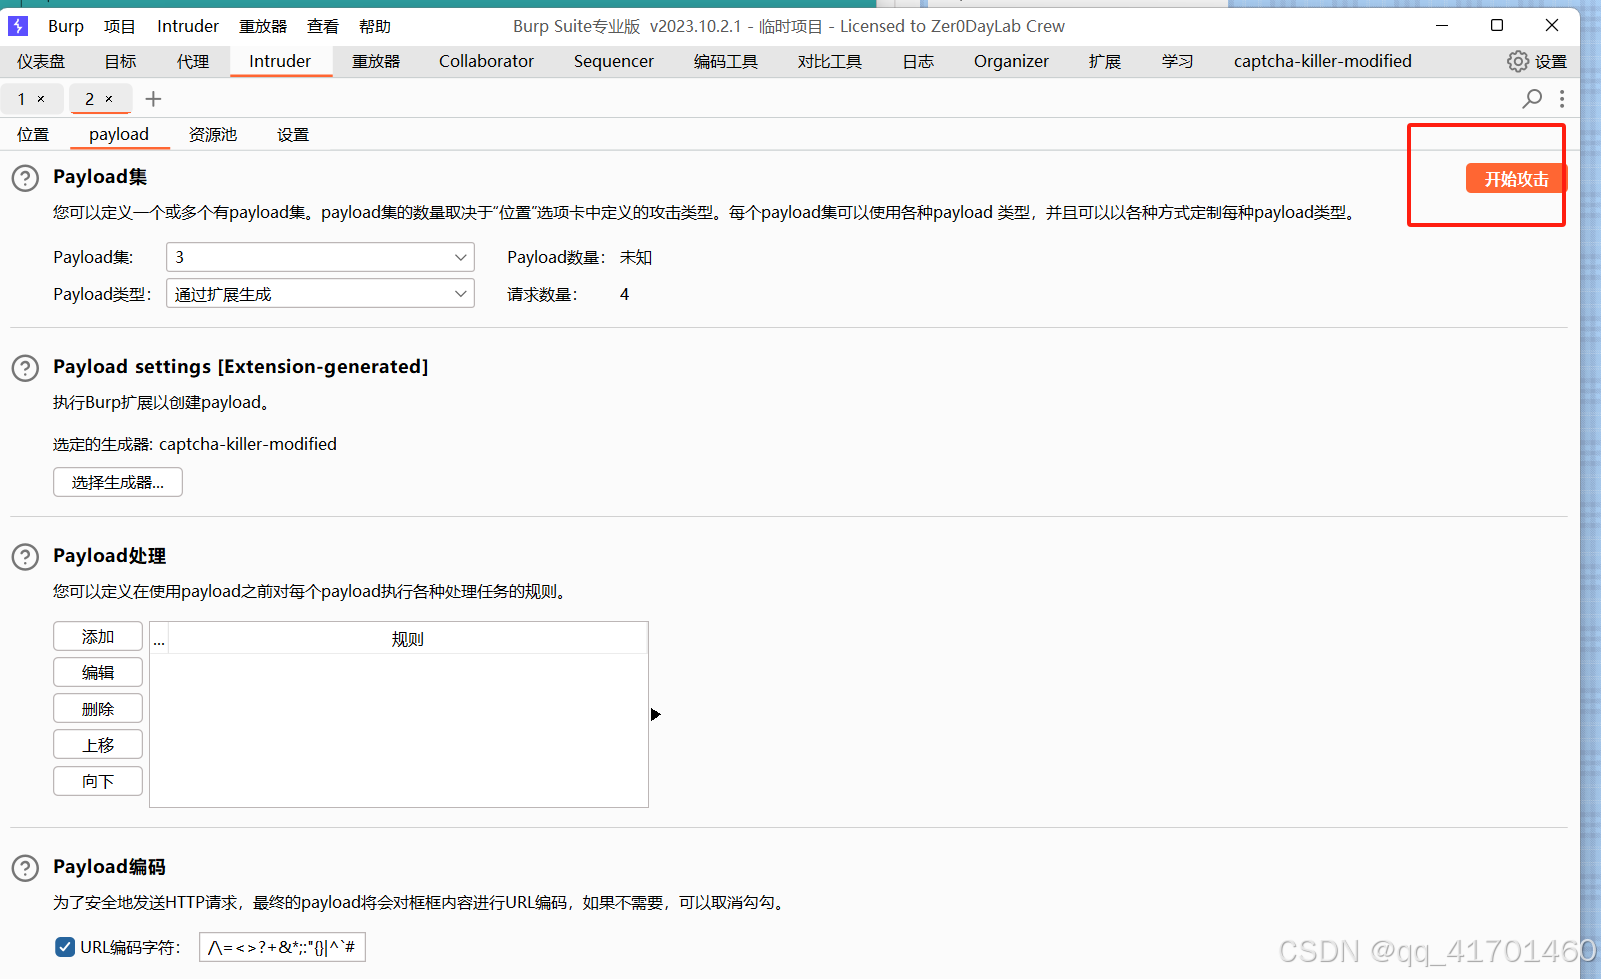Switch to 代理 tab
Screen dimensions: 1601x979
coord(193,62)
